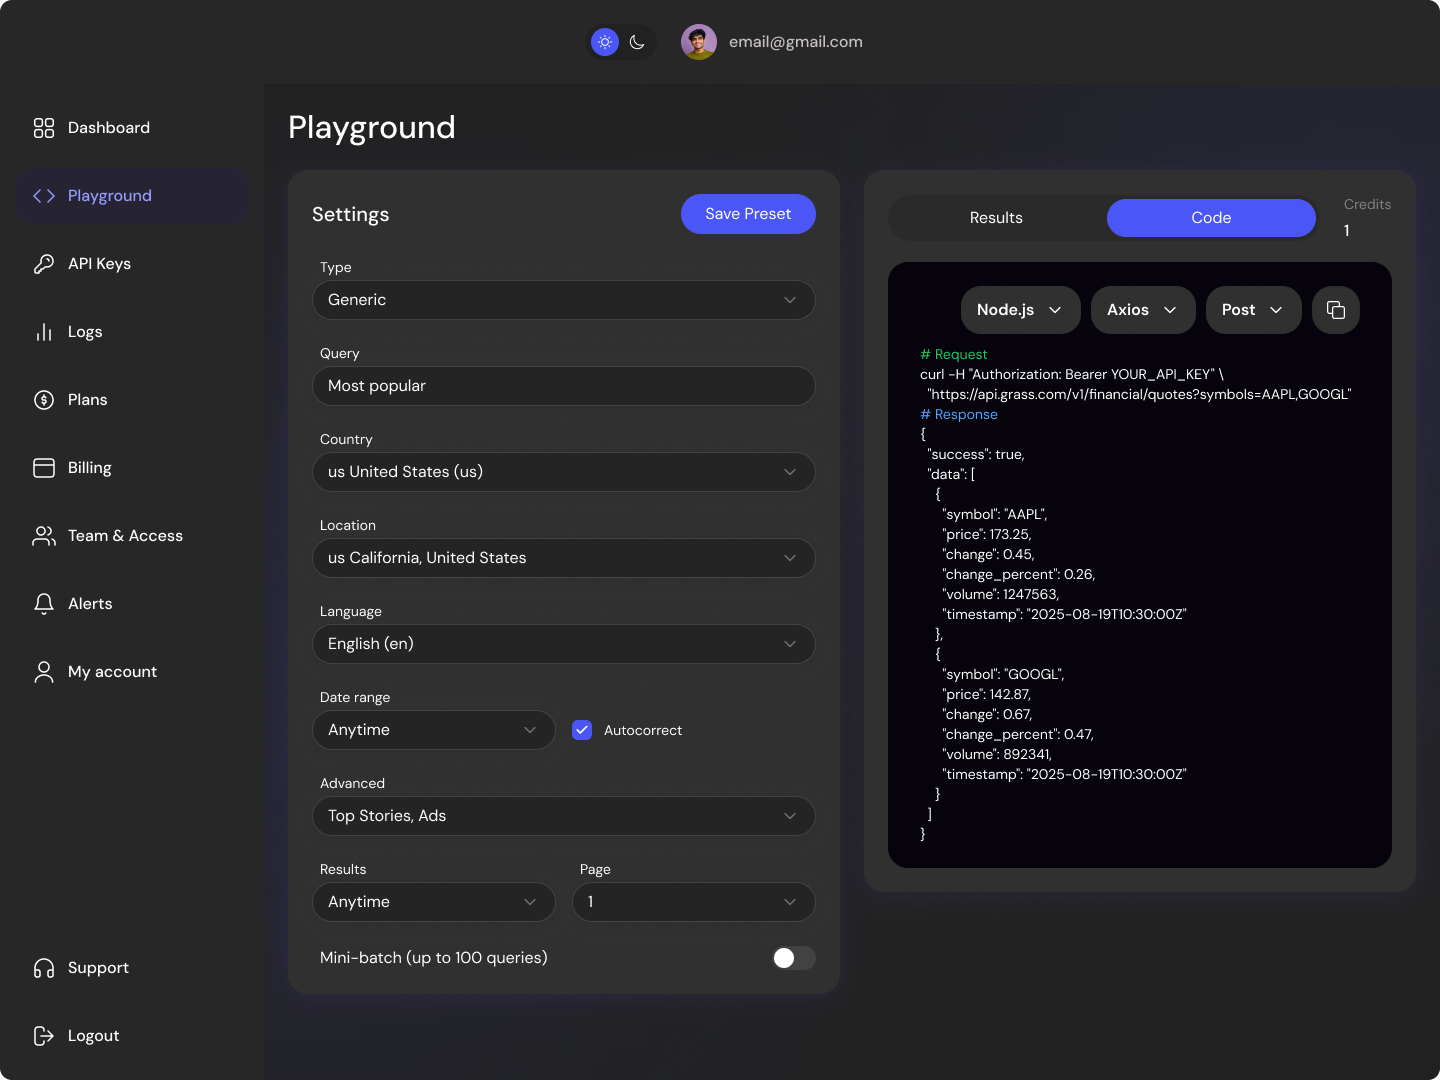The height and width of the screenshot is (1080, 1440).
Task: Select the Team & Access people icon
Action: (43, 535)
